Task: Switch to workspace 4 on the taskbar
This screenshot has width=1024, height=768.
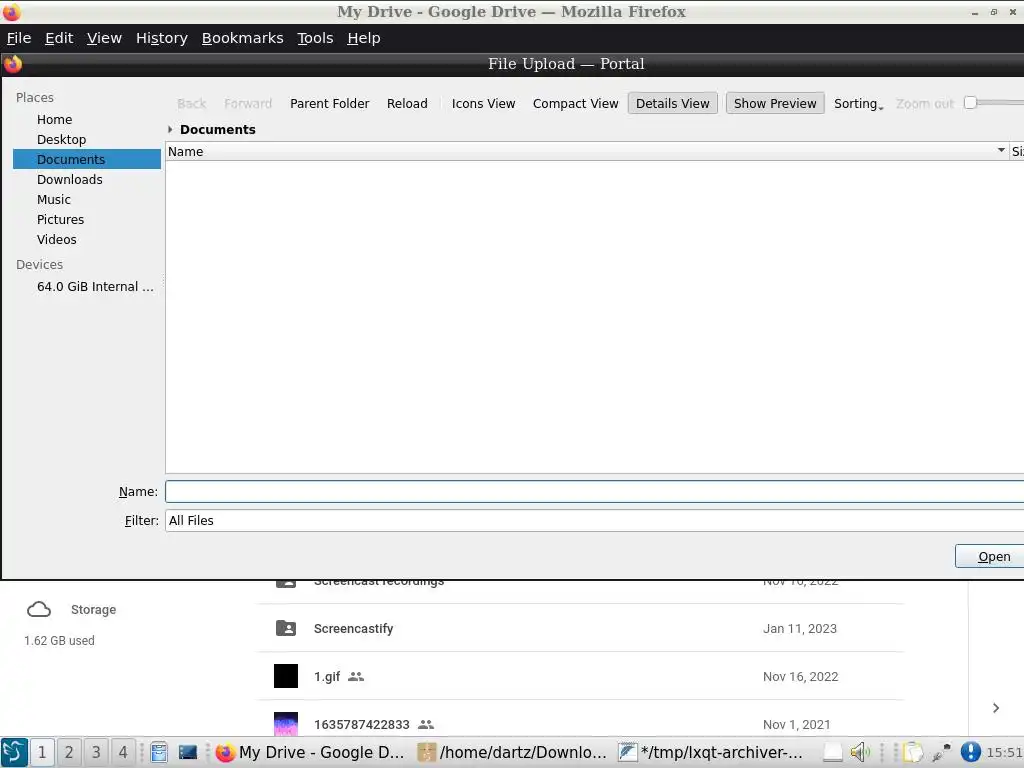Action: 123,752
